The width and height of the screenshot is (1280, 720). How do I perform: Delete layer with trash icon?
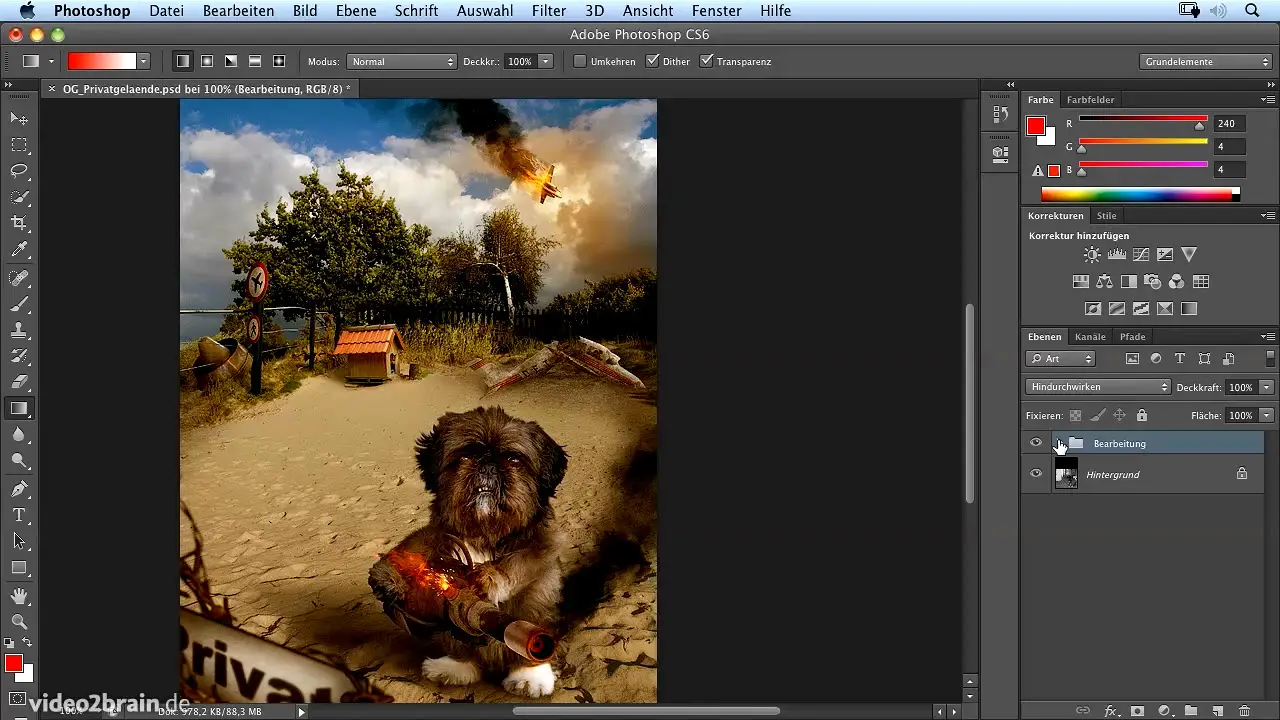1244,711
